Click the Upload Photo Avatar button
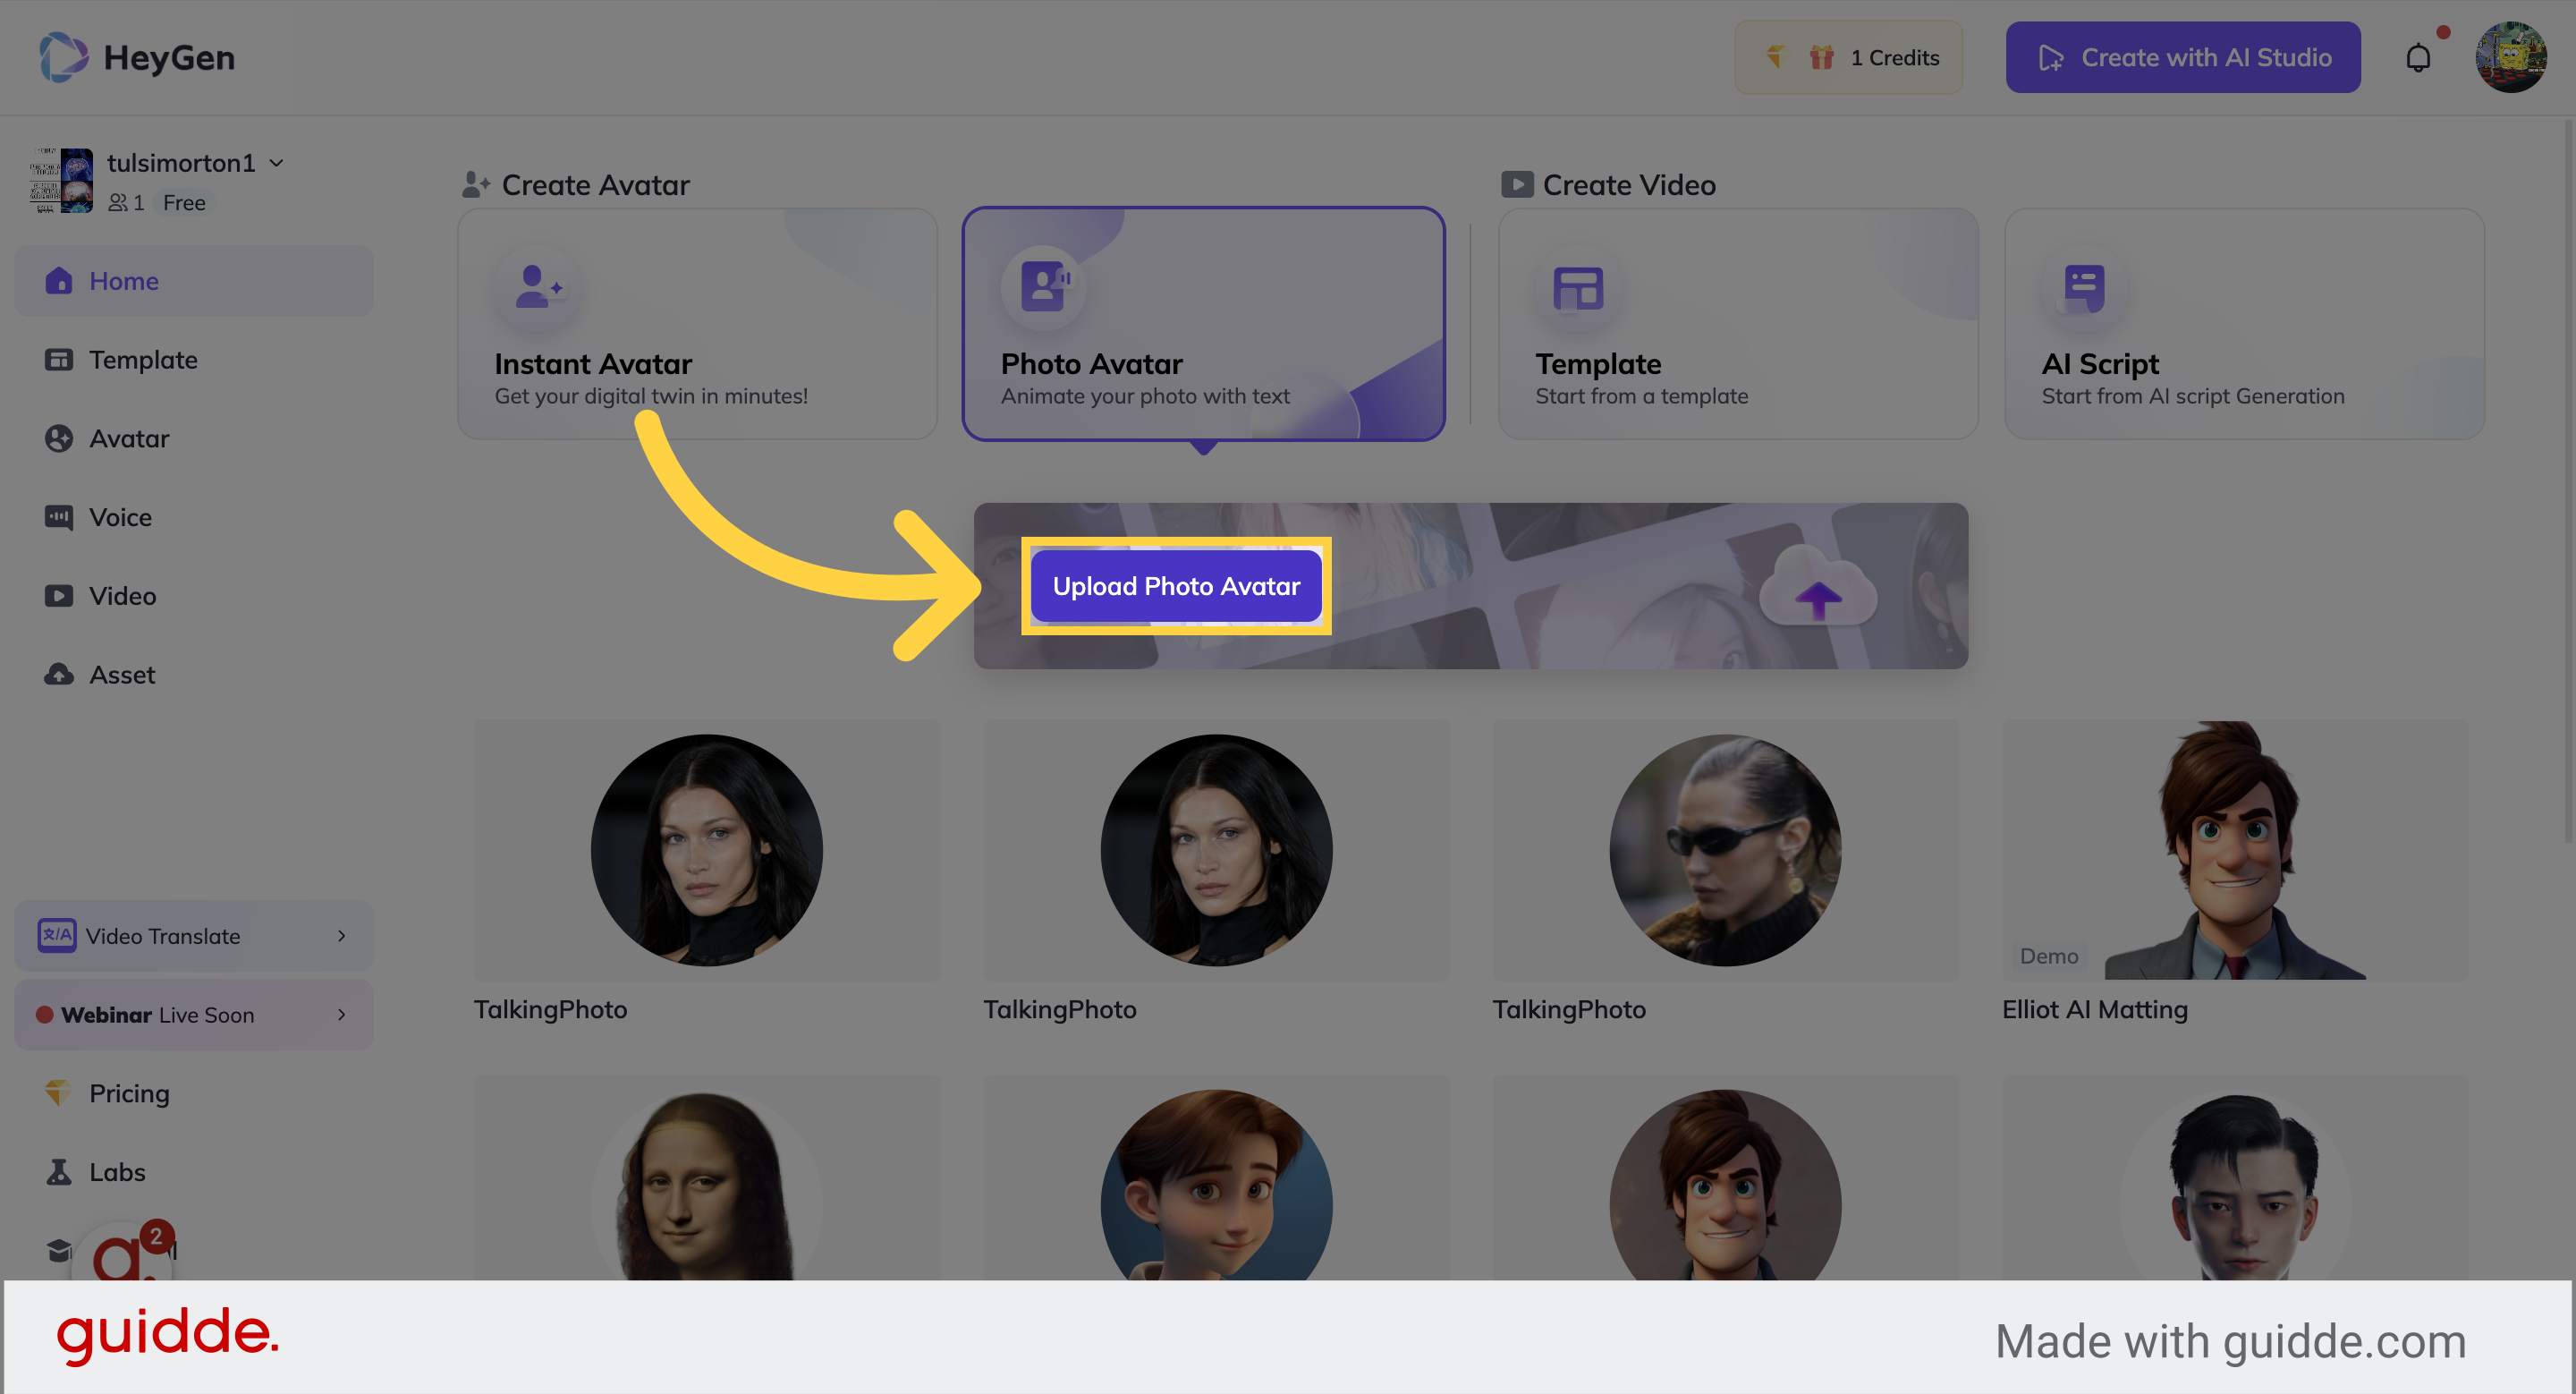 pyautogui.click(x=1176, y=586)
